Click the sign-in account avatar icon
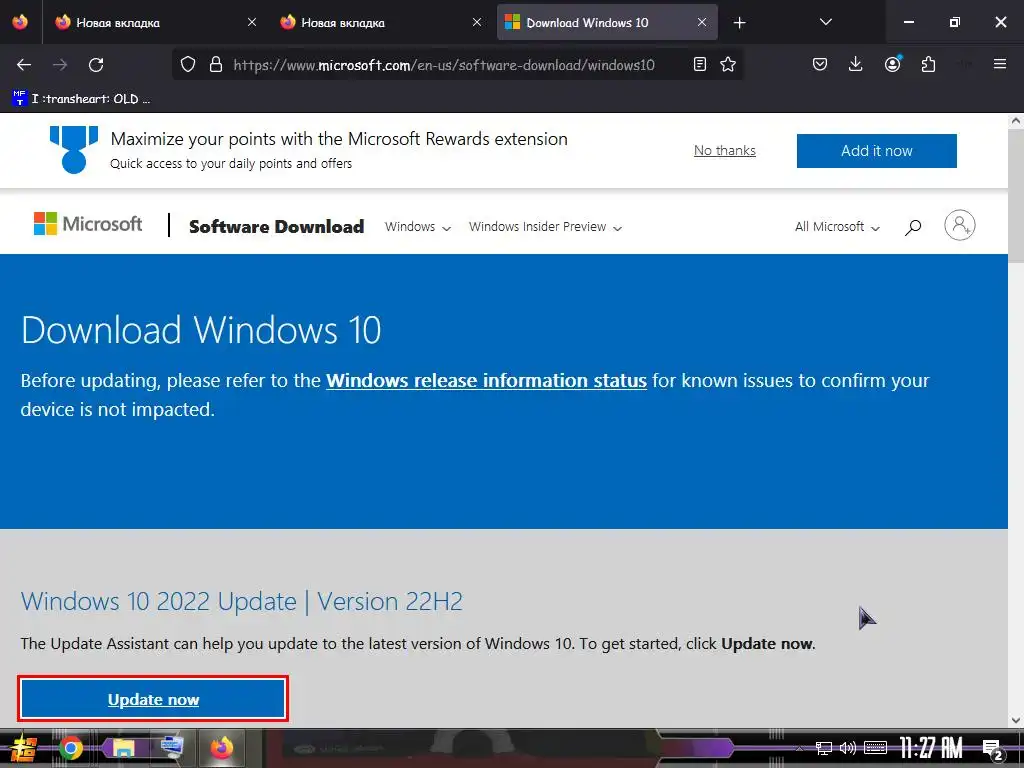1024x768 pixels. point(959,225)
